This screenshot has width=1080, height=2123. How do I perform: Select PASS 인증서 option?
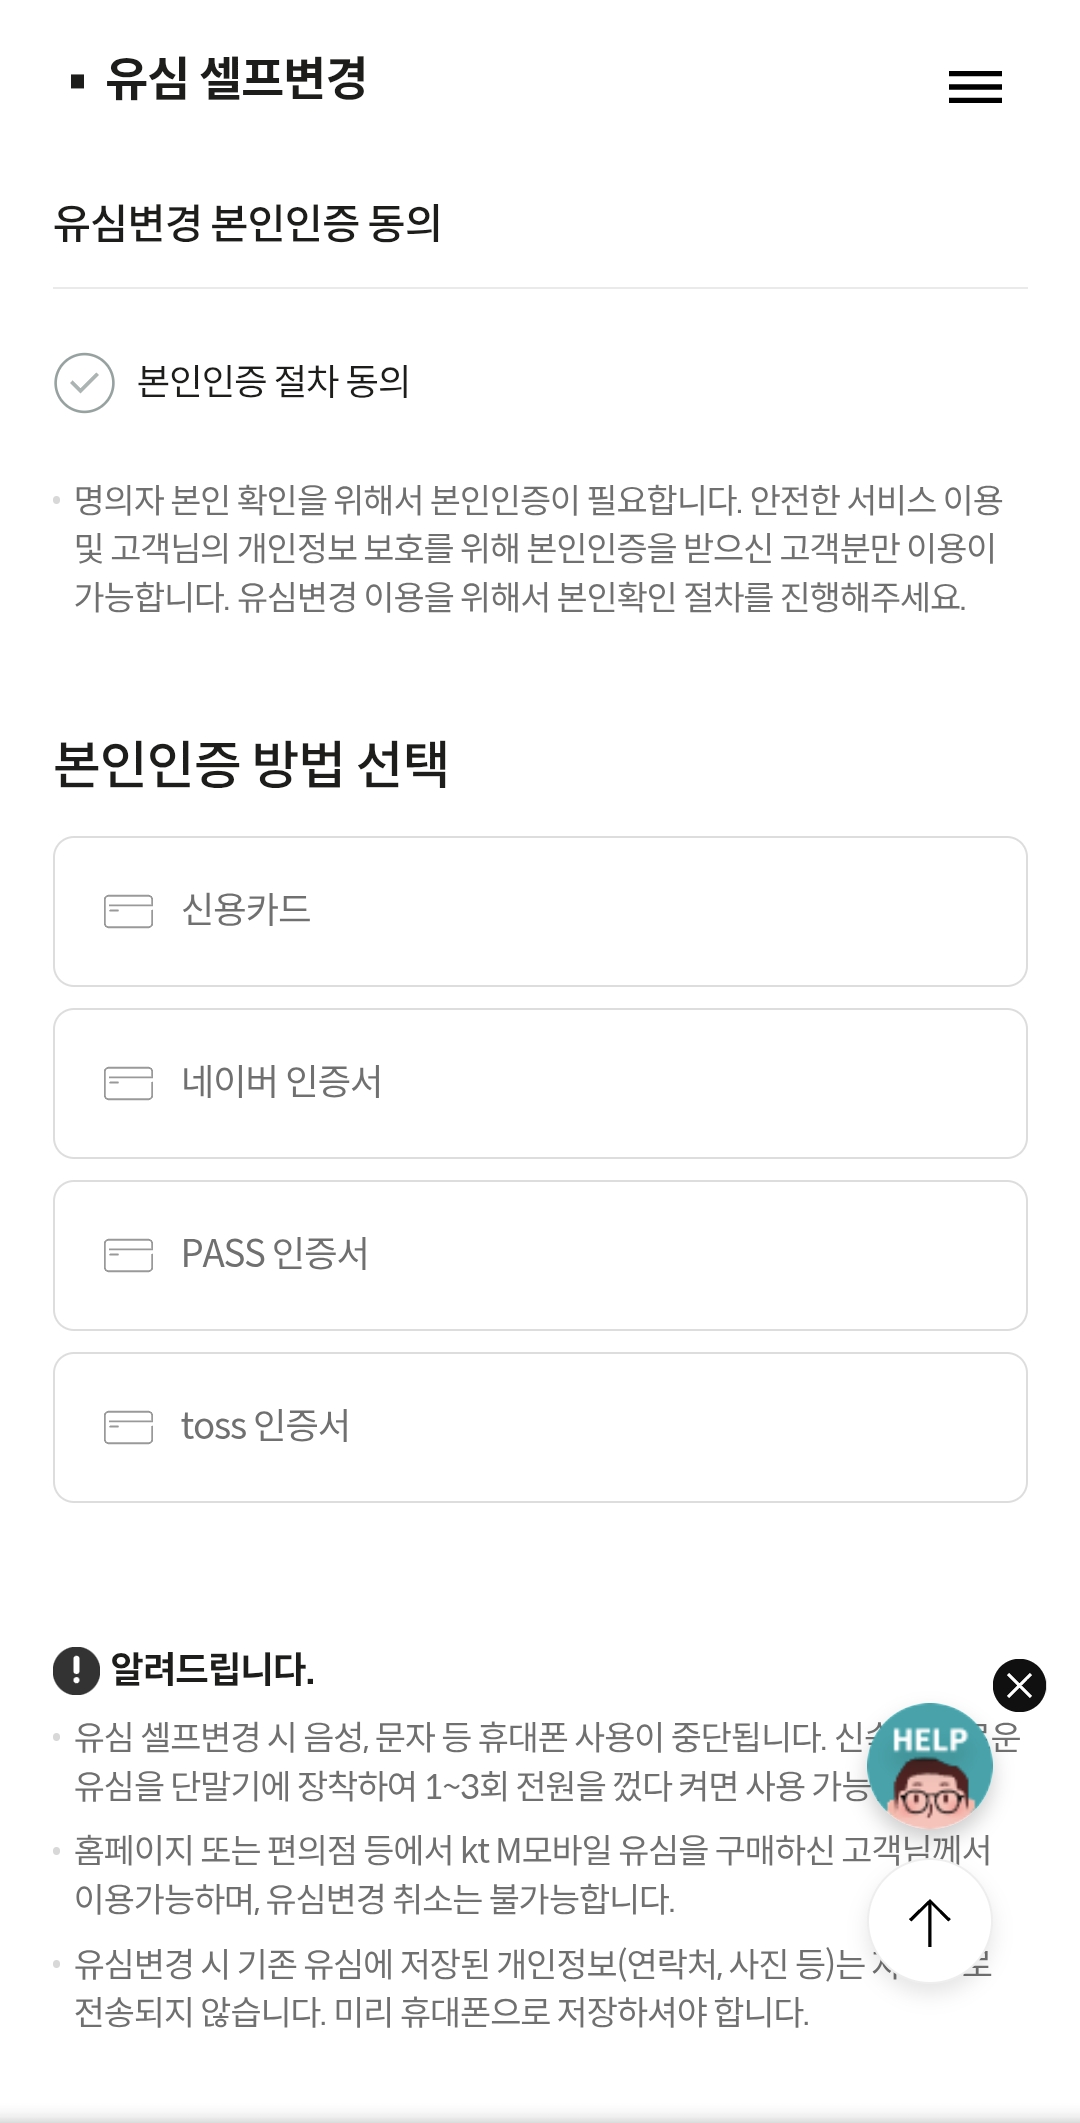point(540,1255)
